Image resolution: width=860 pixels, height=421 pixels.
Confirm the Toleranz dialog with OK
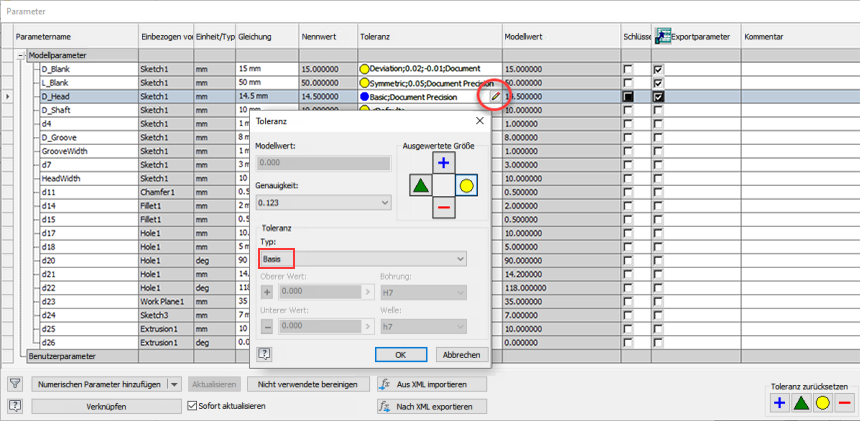(x=400, y=355)
